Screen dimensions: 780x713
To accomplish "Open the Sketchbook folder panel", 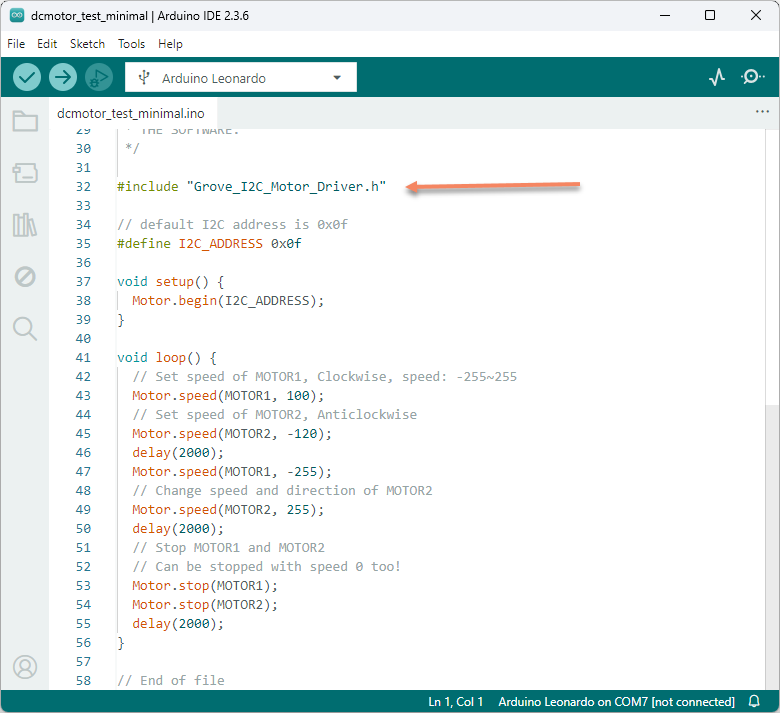I will [25, 122].
